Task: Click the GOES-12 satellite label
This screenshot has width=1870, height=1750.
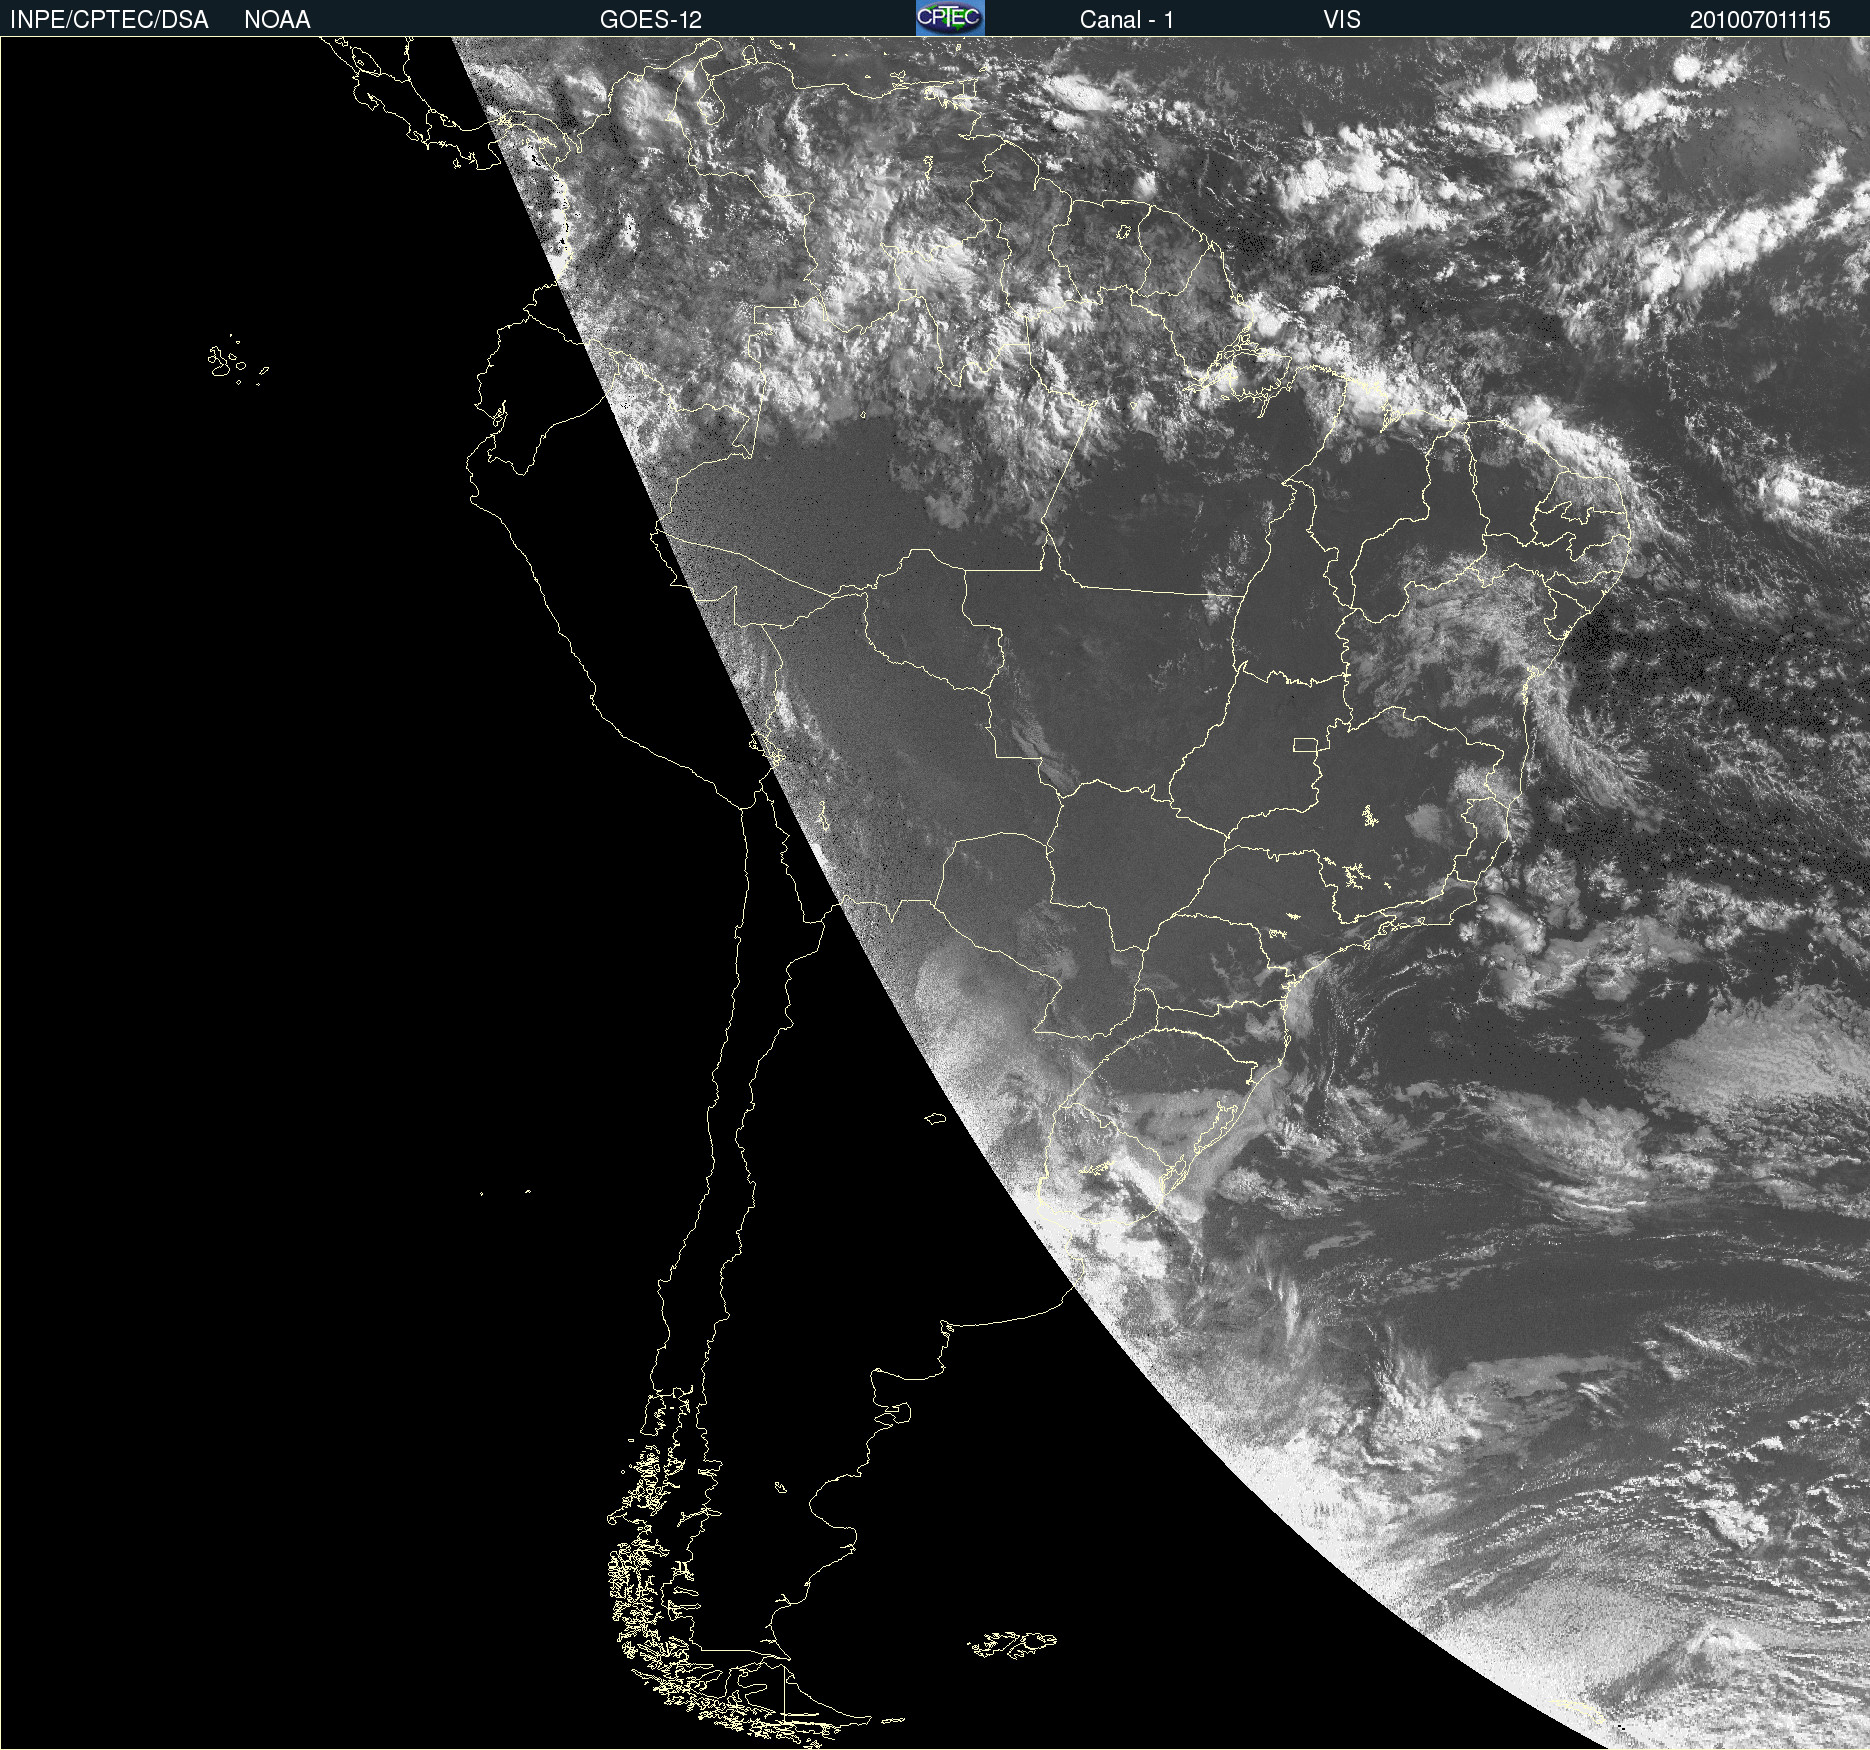Action: (x=651, y=20)
